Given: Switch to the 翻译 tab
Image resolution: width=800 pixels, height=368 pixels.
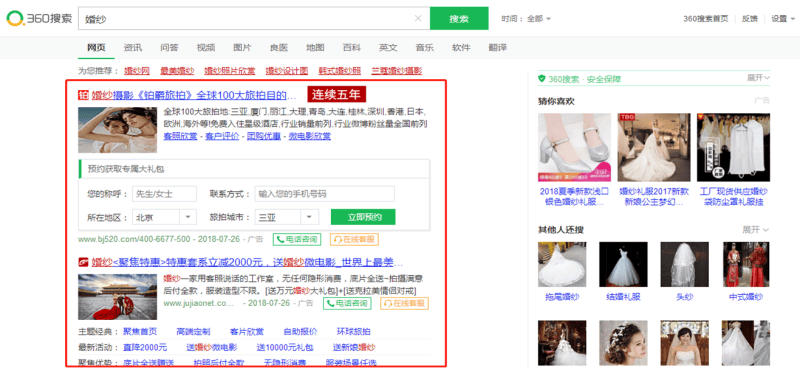Looking at the screenshot, I should [497, 47].
